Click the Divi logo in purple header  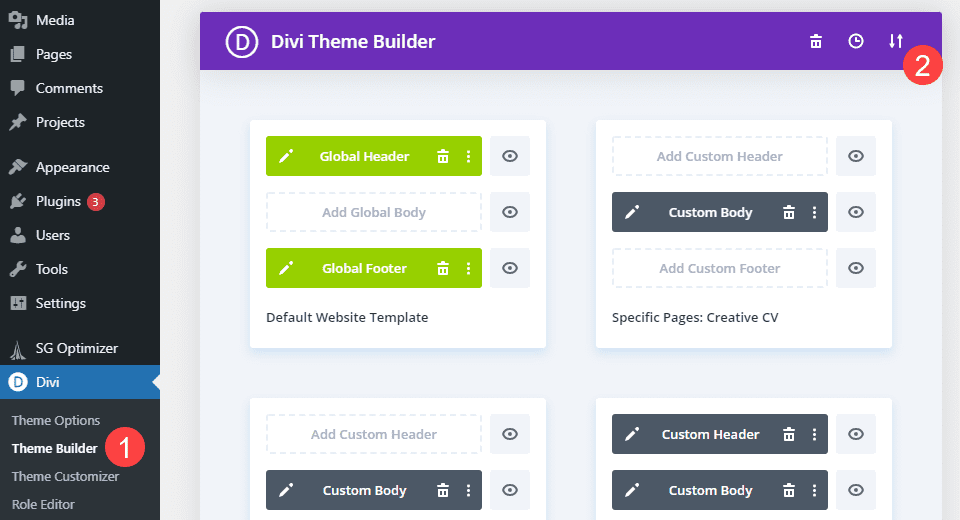click(x=242, y=42)
